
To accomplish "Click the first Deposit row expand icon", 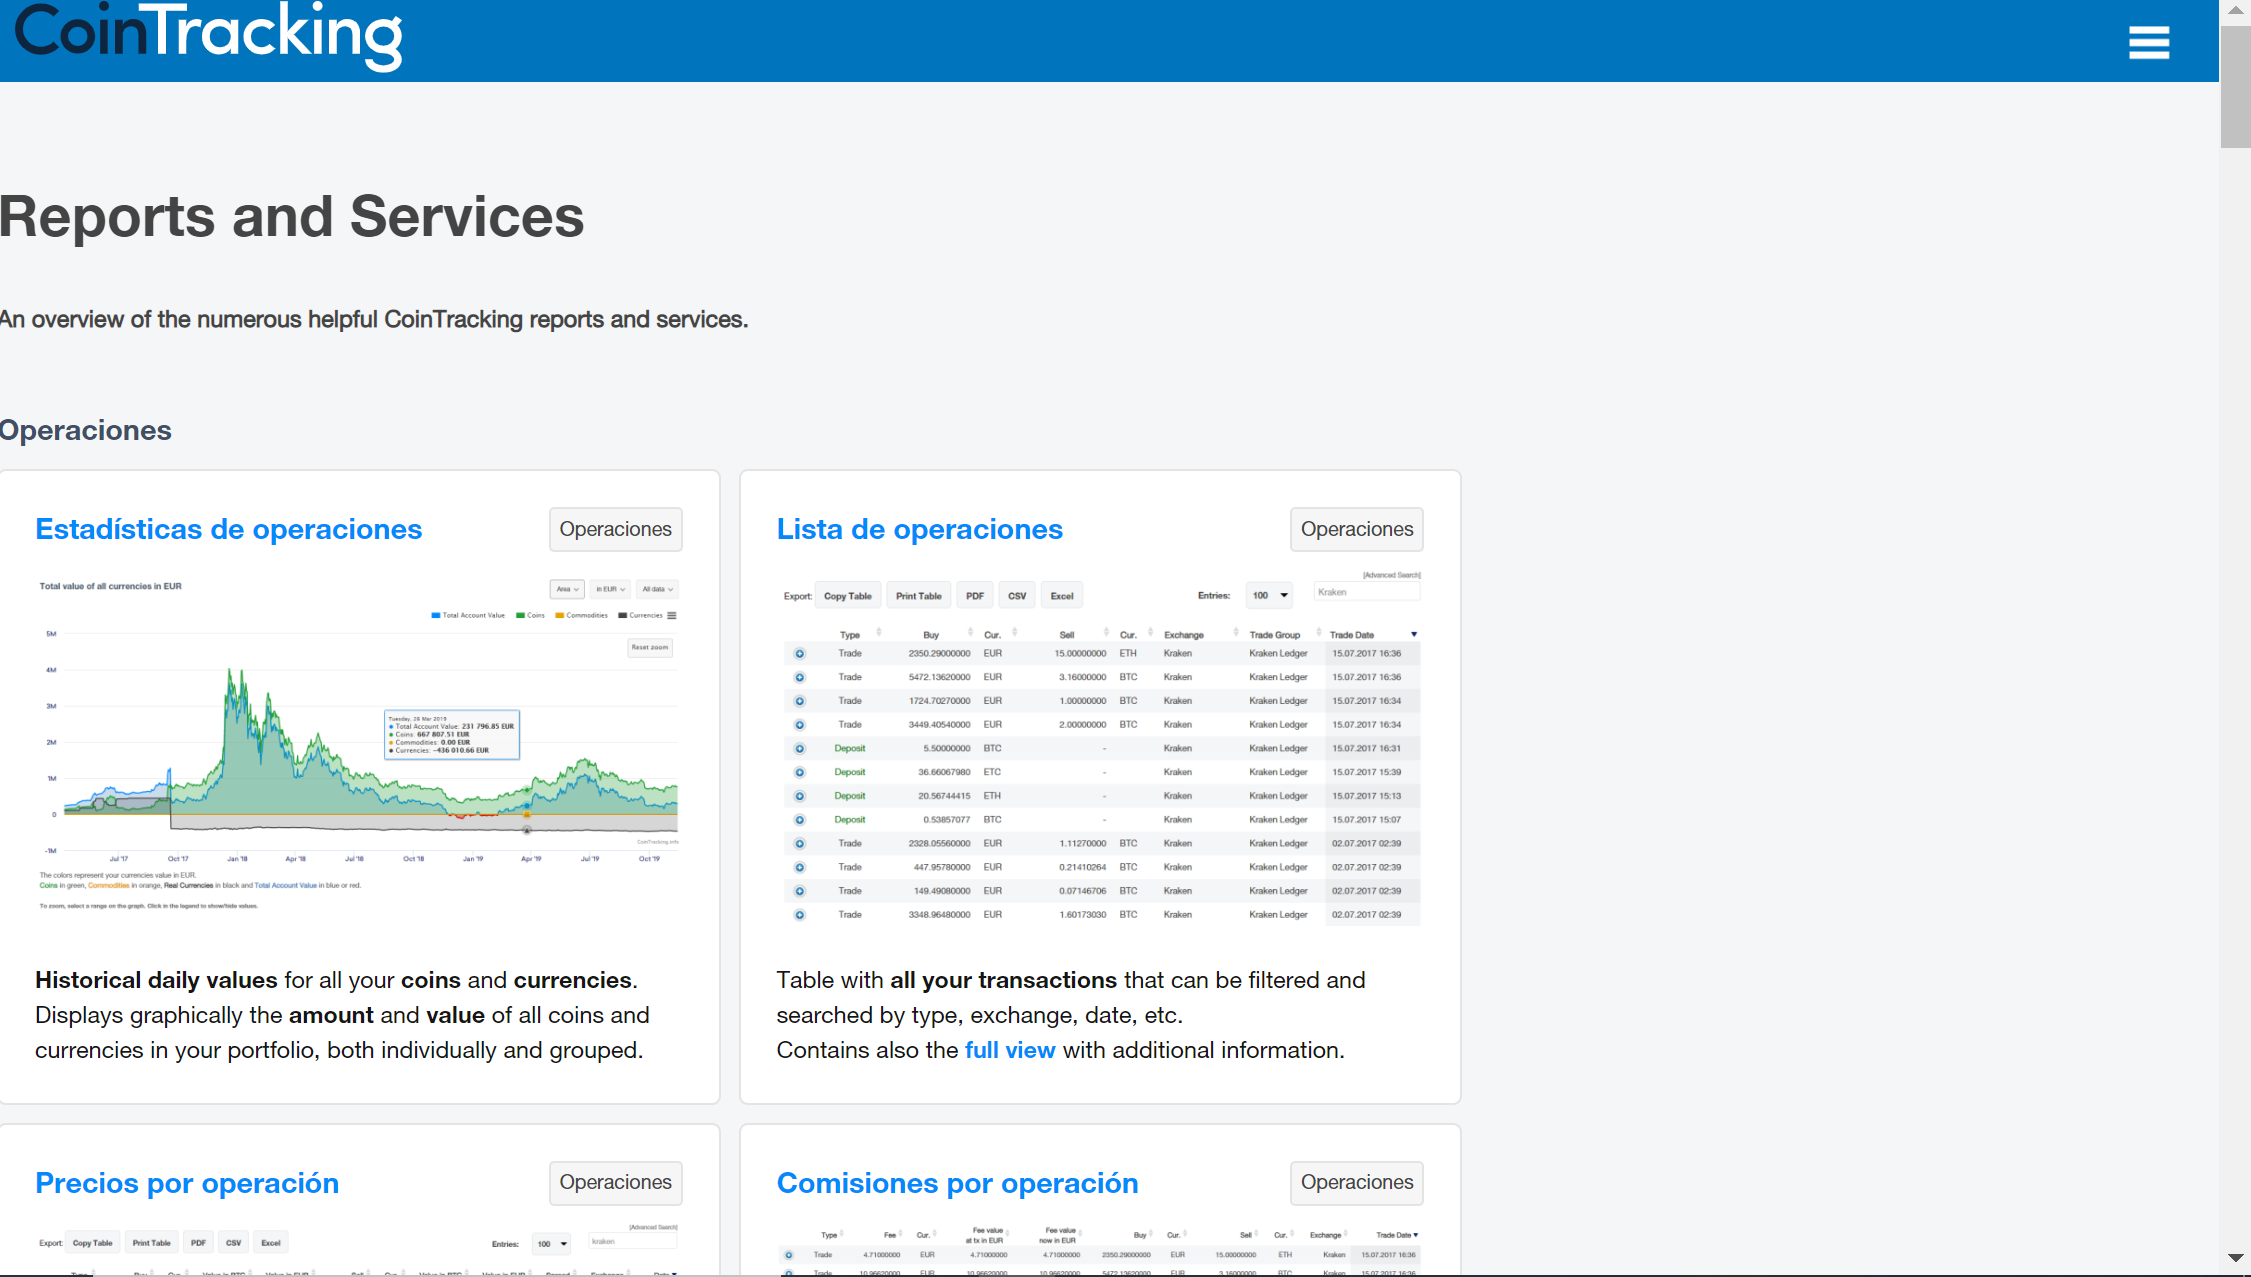I will (799, 749).
